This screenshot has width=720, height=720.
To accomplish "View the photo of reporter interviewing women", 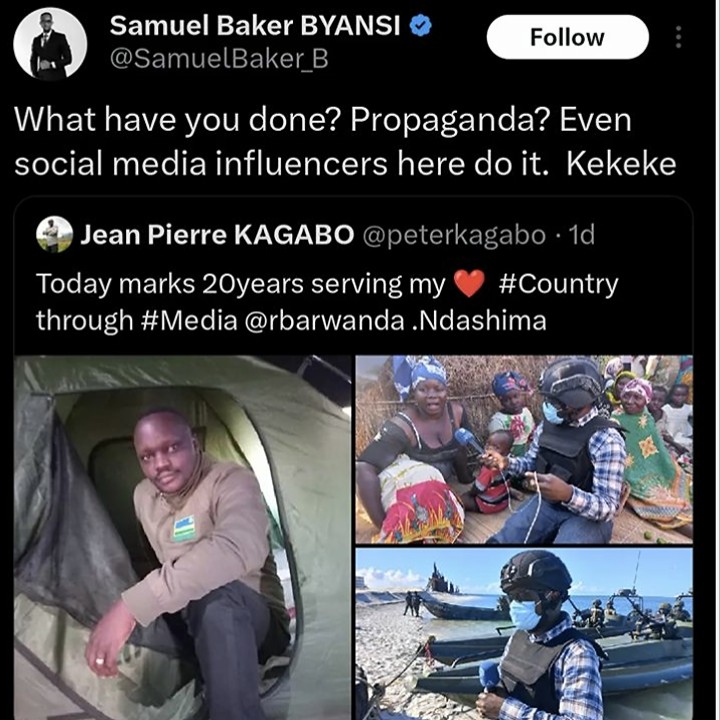I will [524, 449].
